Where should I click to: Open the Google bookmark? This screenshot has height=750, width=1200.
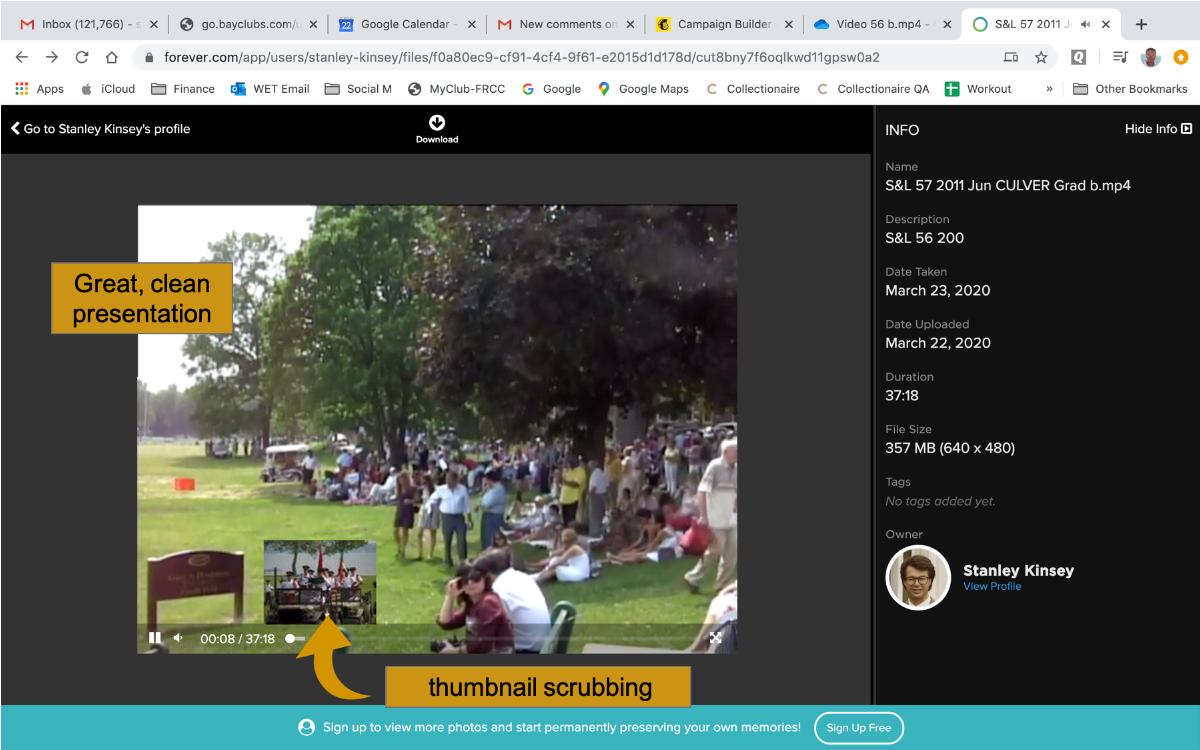[551, 89]
